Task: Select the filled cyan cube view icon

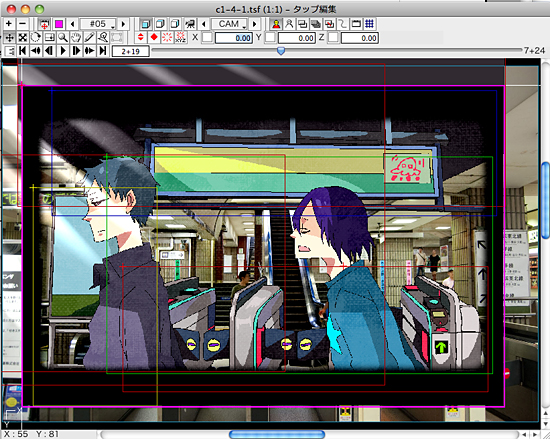Action: click(146, 24)
